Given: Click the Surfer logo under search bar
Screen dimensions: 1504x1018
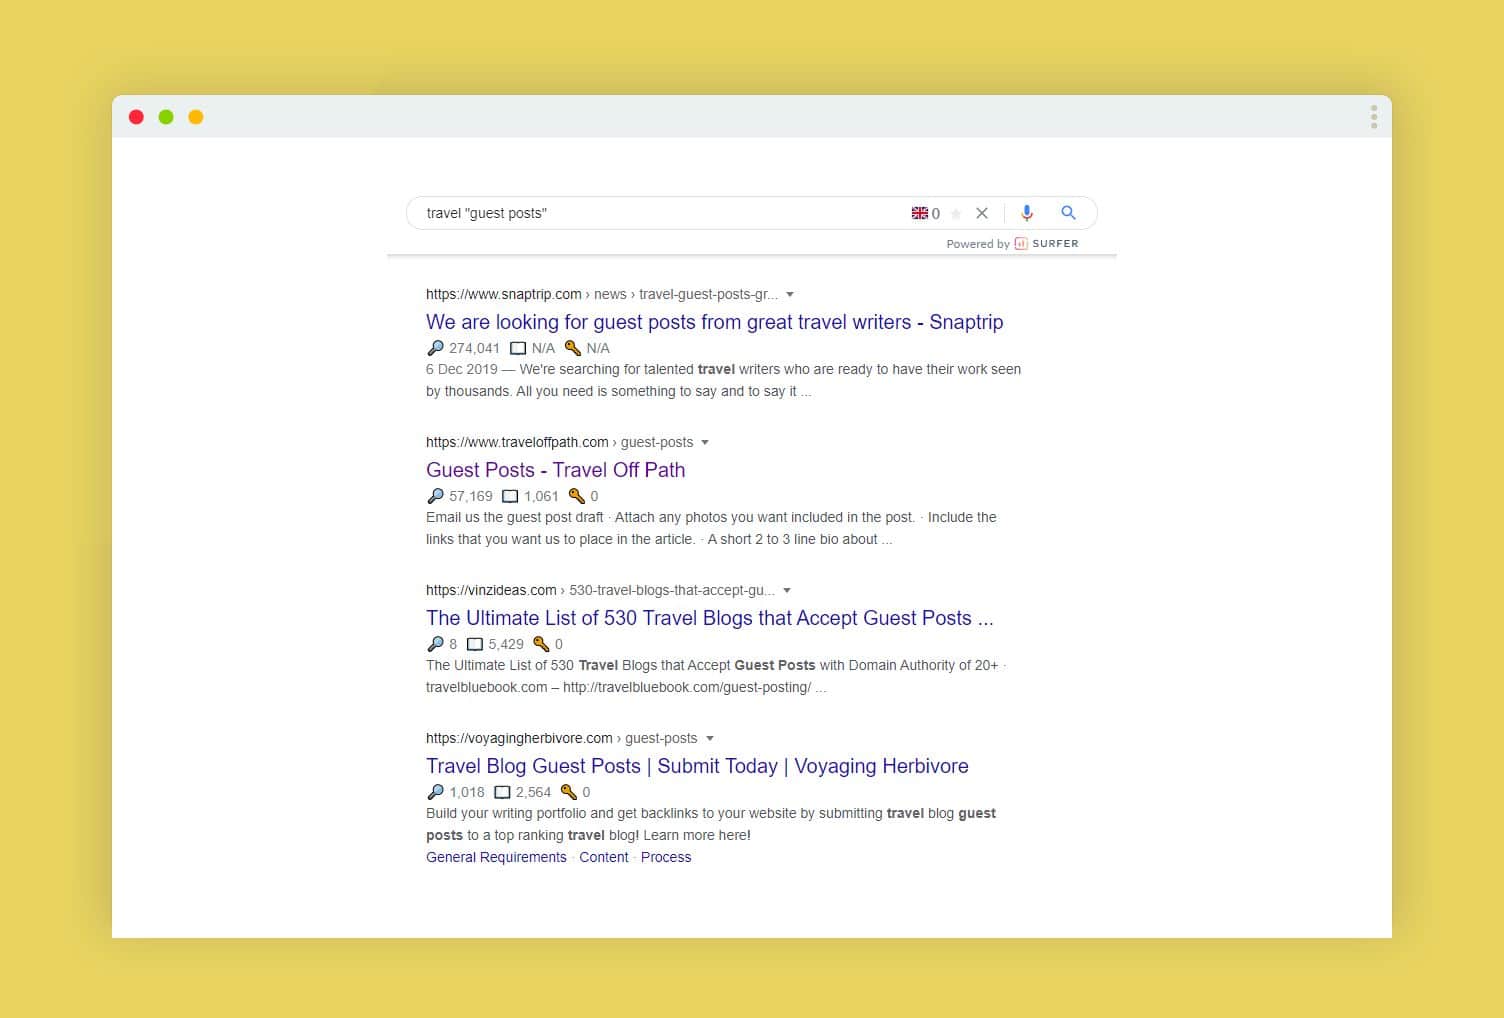Looking at the screenshot, I should pyautogui.click(x=1021, y=244).
